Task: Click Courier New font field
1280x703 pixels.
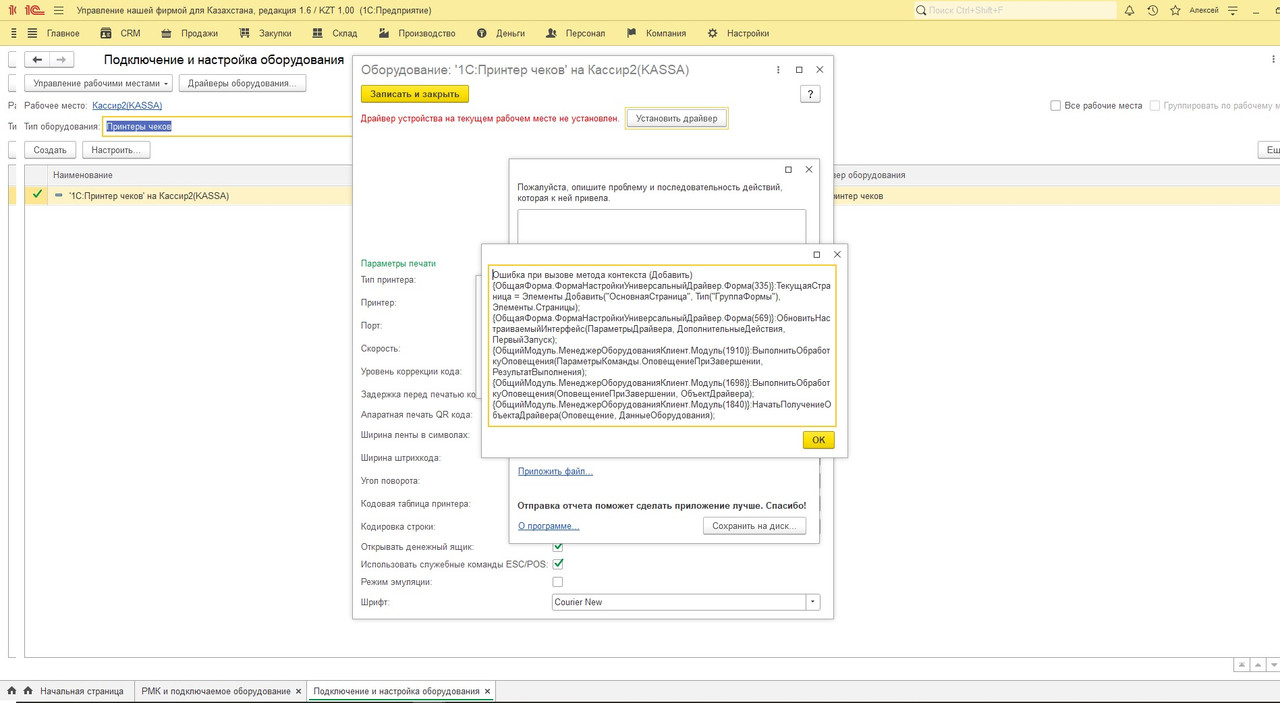Action: pyautogui.click(x=679, y=602)
